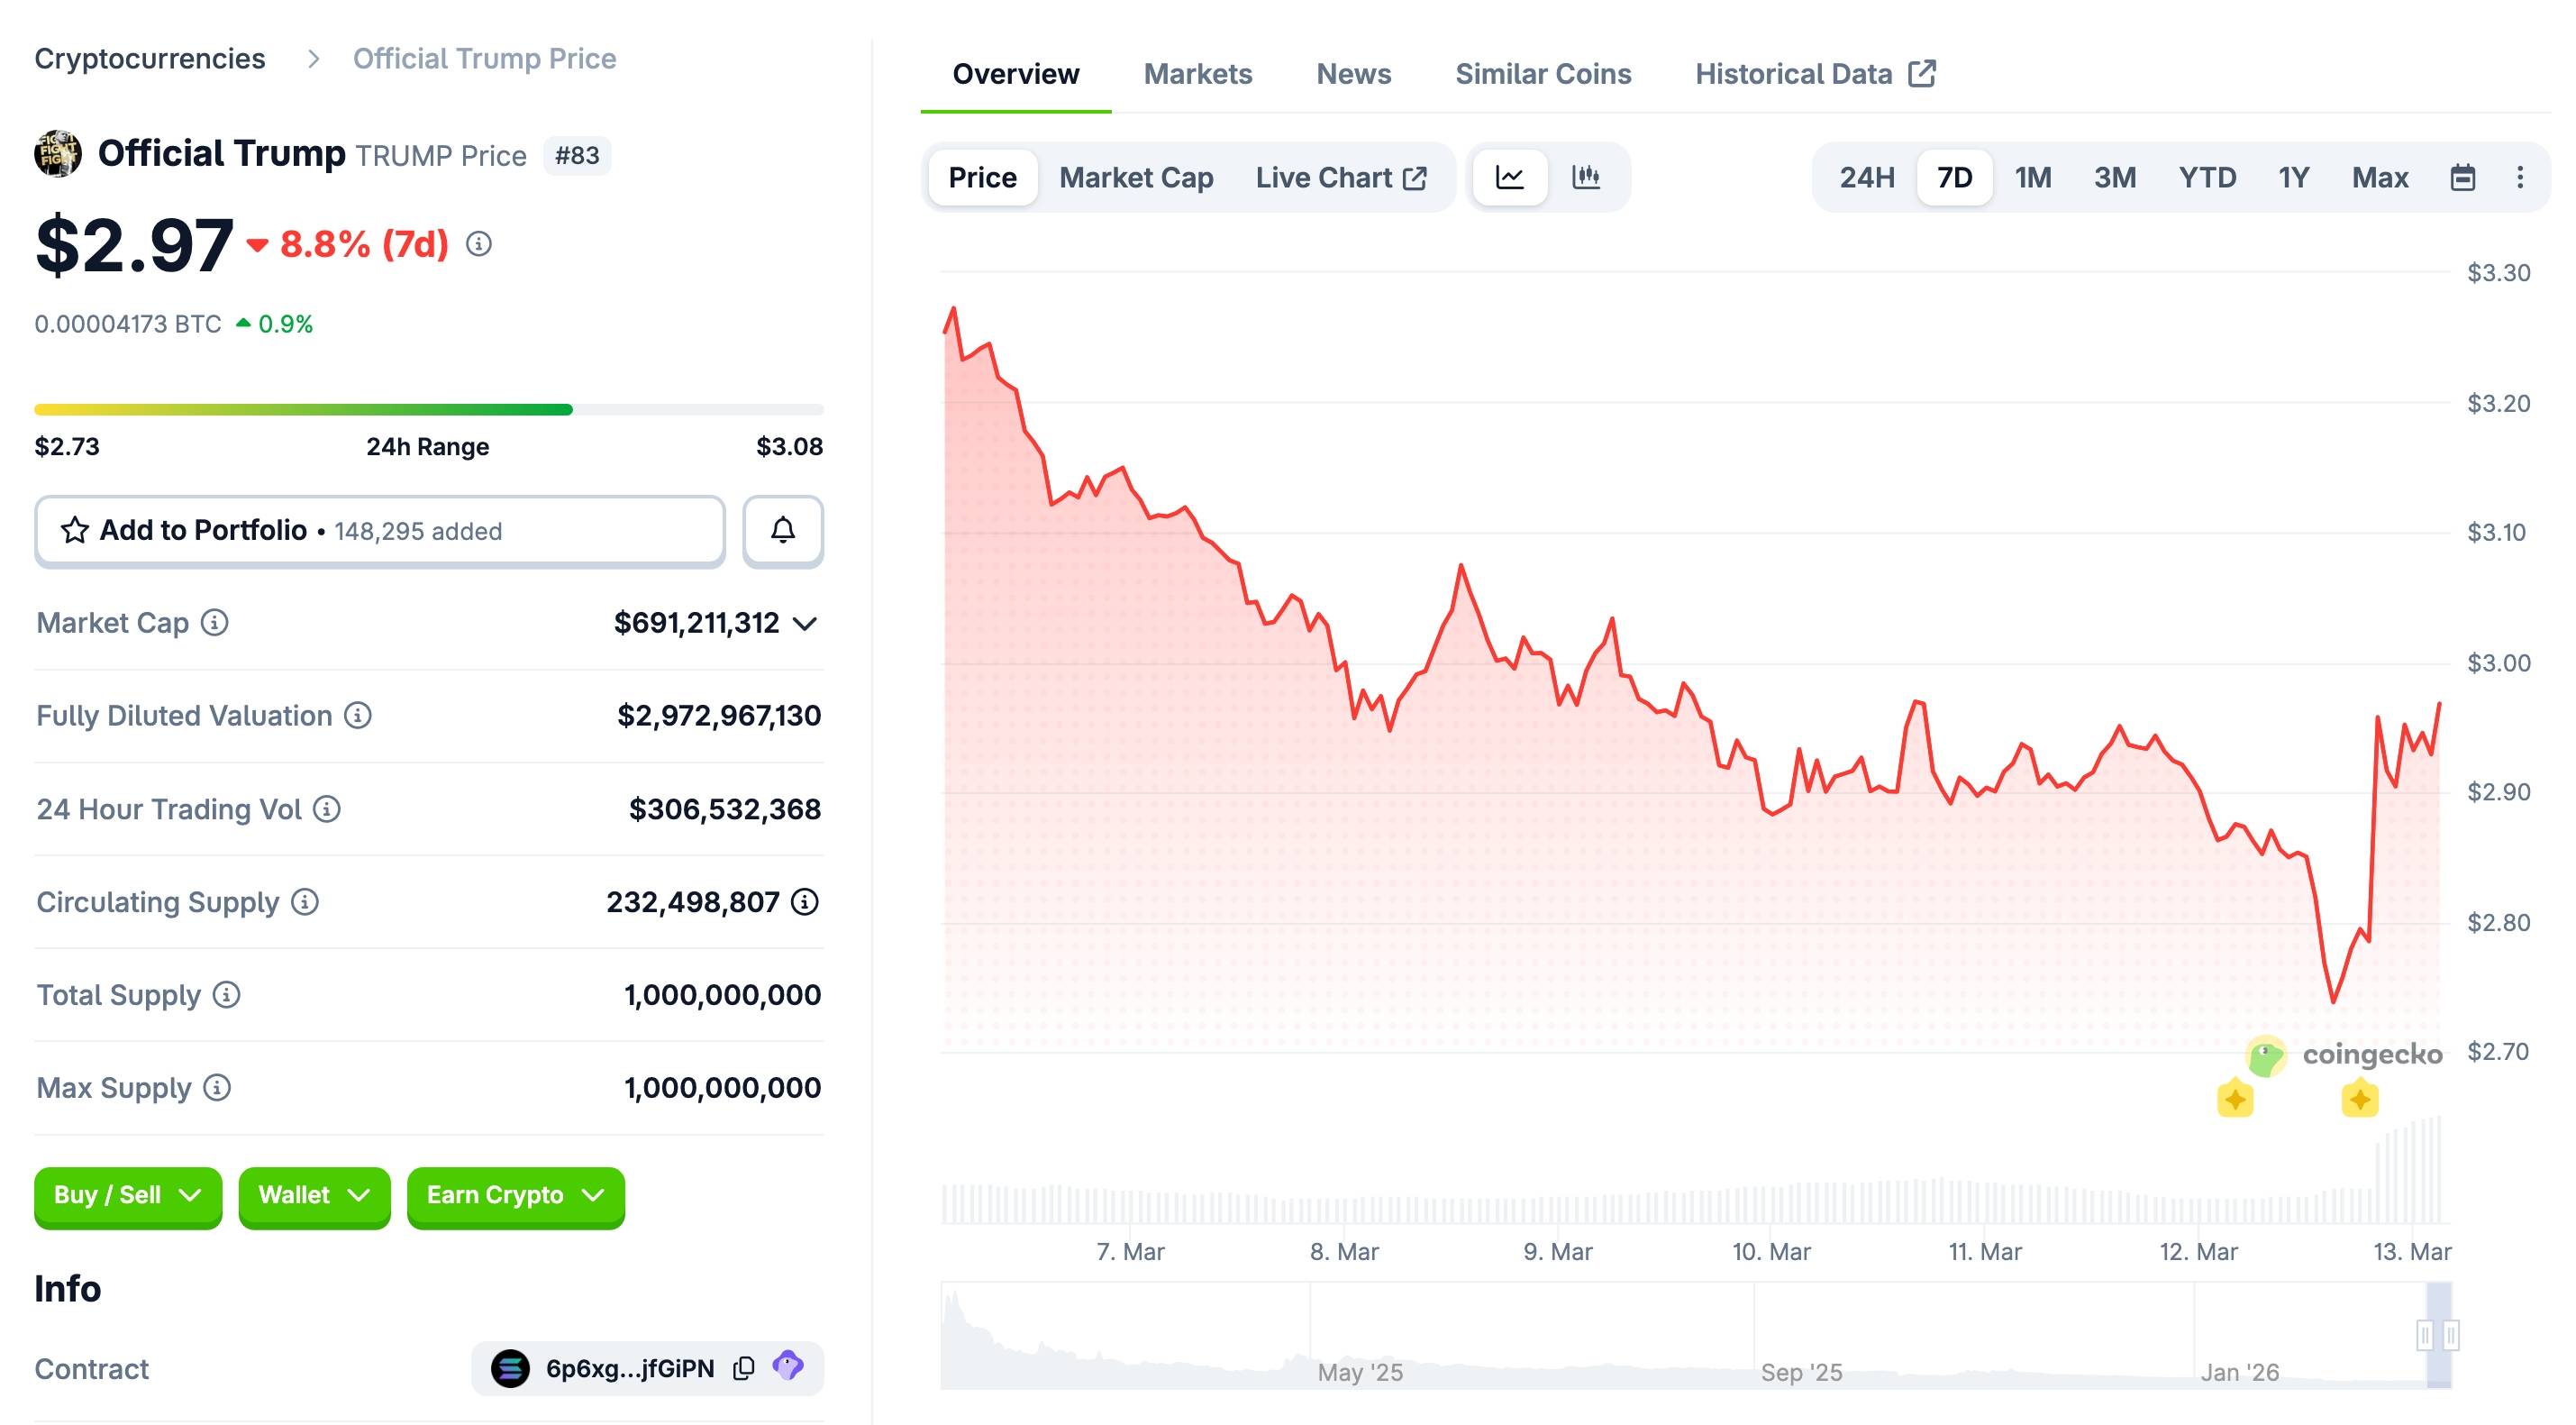Select the line chart icon
Screen dimensions: 2576x1425
pyautogui.click(x=1510, y=177)
